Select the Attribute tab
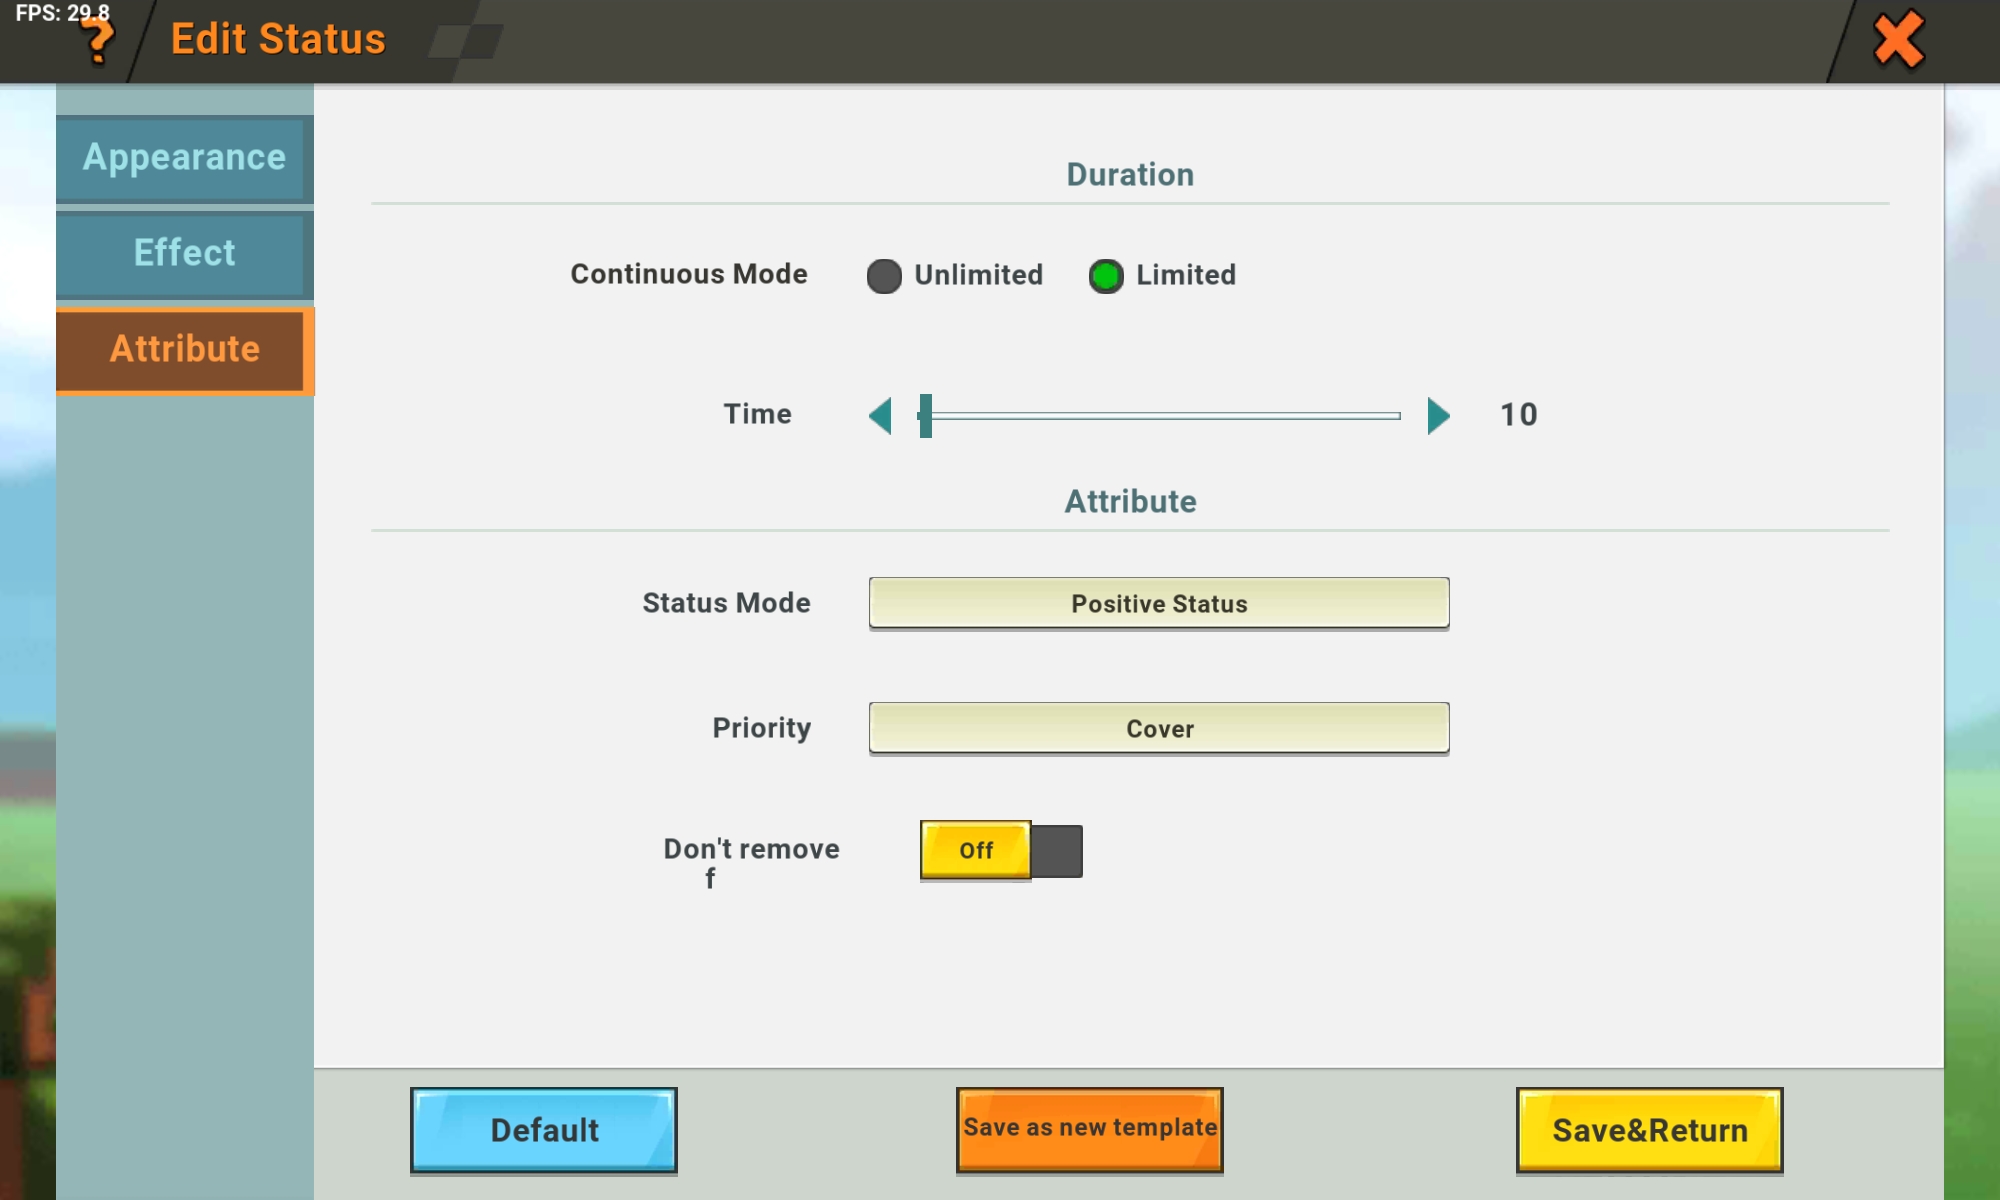This screenshot has height=1200, width=2000. click(x=184, y=349)
